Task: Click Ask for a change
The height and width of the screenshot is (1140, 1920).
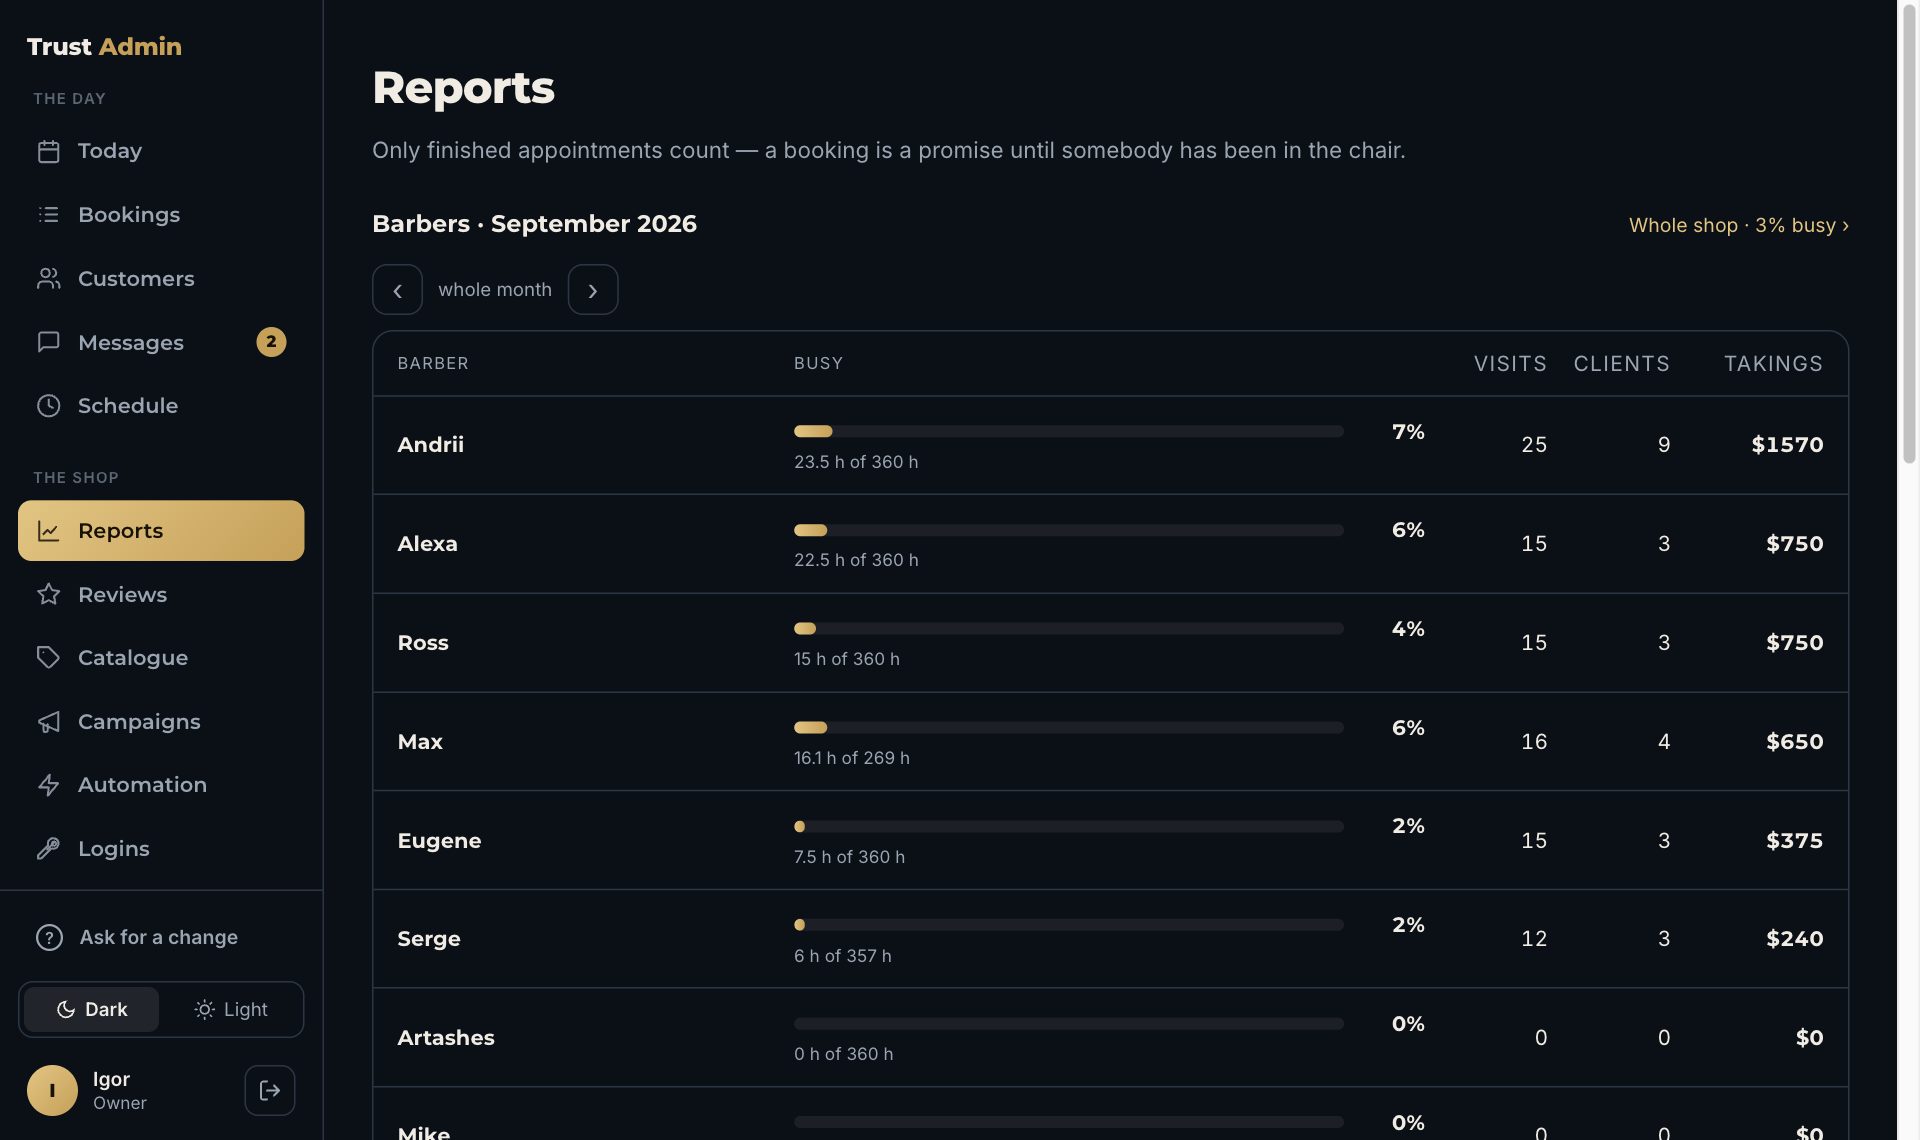Action: (159, 938)
